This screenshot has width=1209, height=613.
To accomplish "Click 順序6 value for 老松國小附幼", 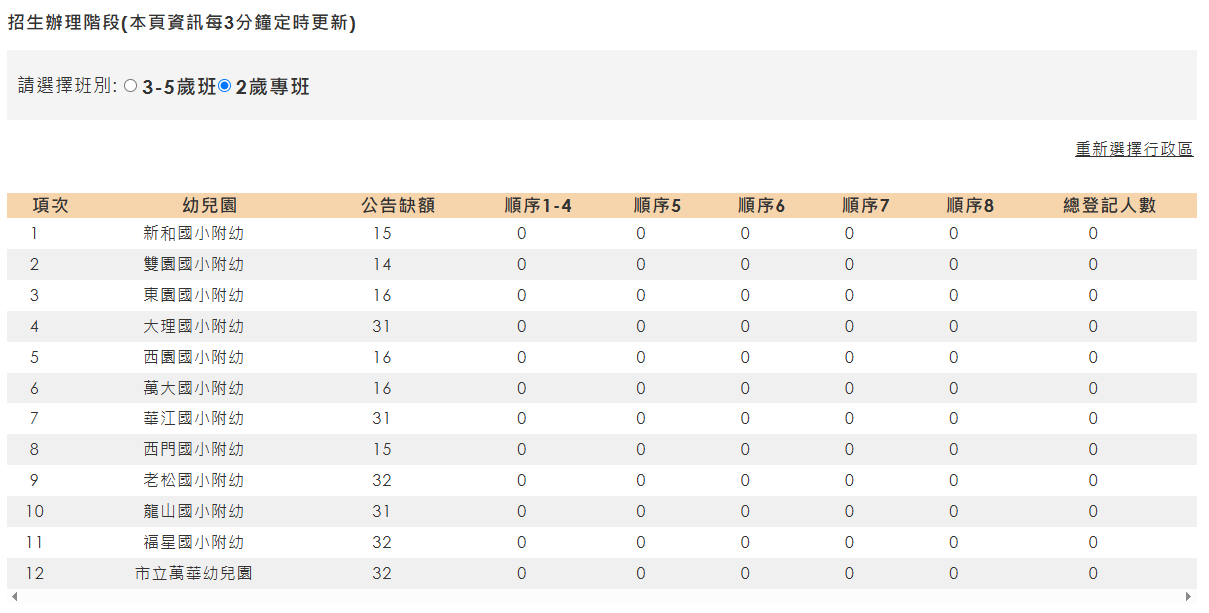I will click(x=745, y=480).
